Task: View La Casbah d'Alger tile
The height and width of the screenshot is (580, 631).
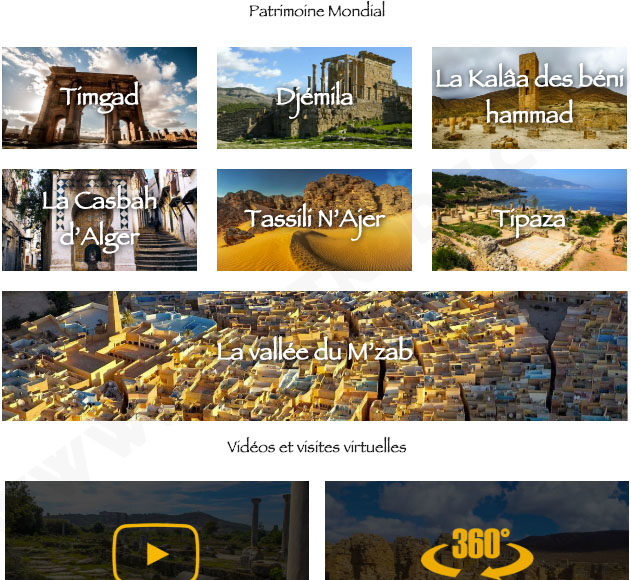Action: point(99,220)
